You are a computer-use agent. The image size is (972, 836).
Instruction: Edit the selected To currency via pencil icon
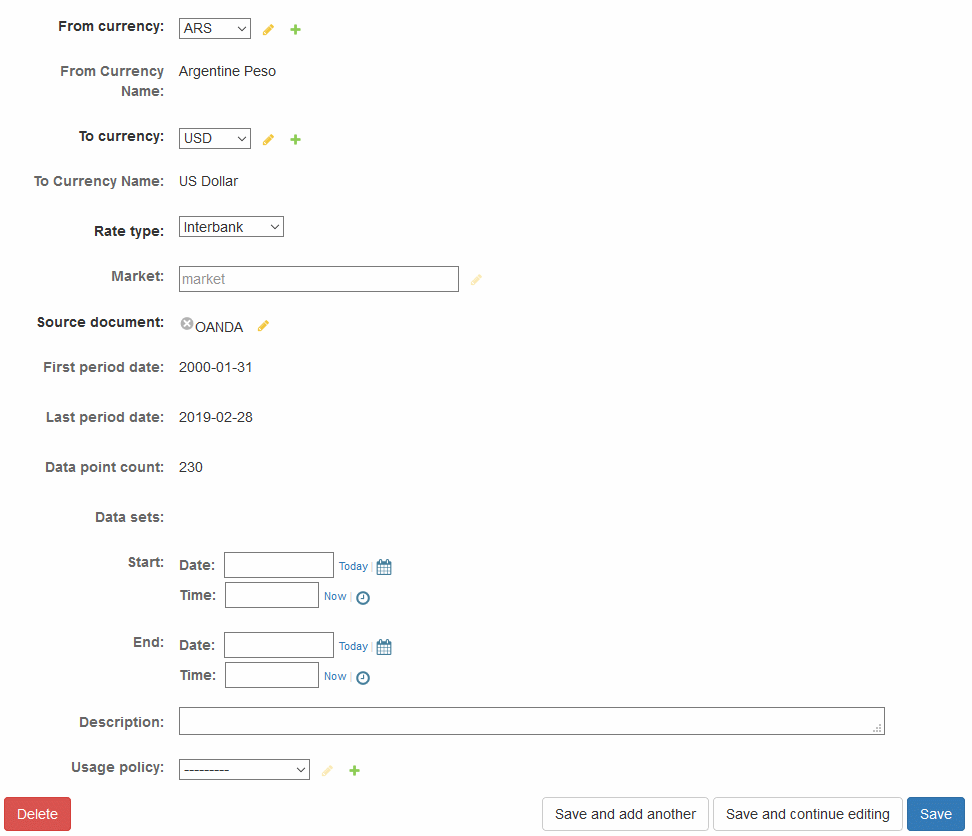[x=268, y=140]
